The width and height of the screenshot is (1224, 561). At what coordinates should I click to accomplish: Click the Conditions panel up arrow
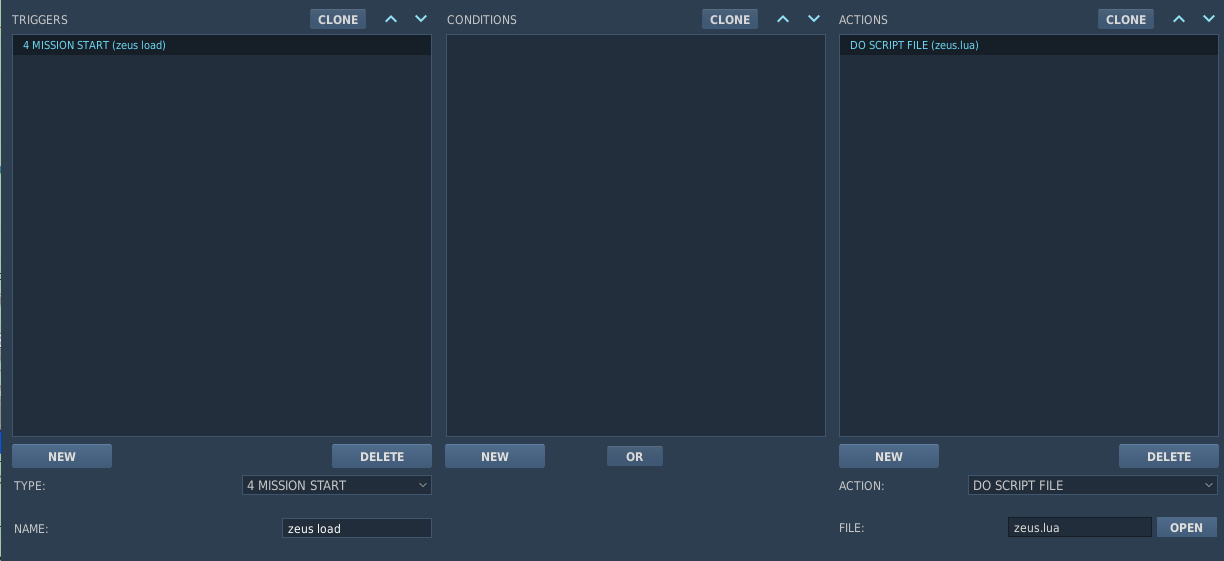(783, 19)
